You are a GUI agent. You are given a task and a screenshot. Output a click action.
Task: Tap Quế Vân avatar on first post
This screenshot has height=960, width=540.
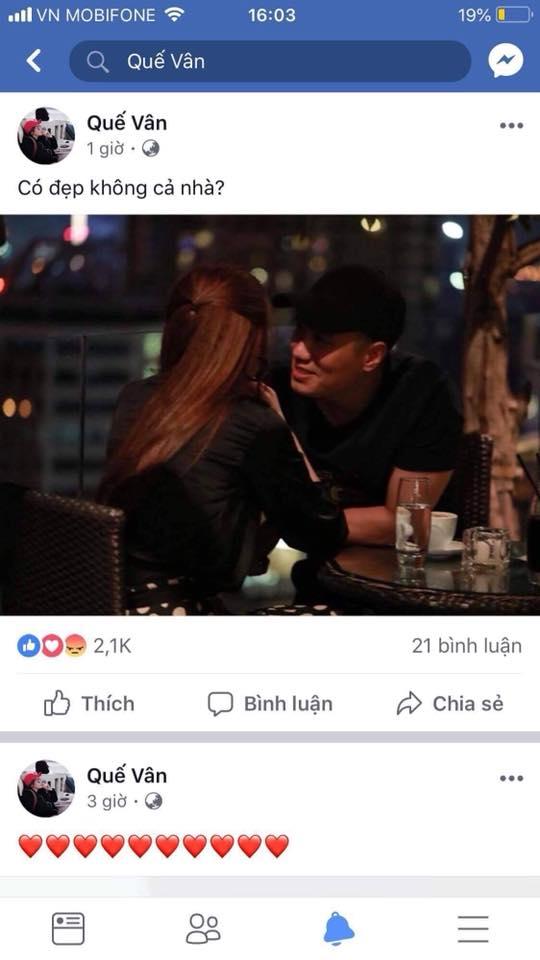click(x=46, y=135)
